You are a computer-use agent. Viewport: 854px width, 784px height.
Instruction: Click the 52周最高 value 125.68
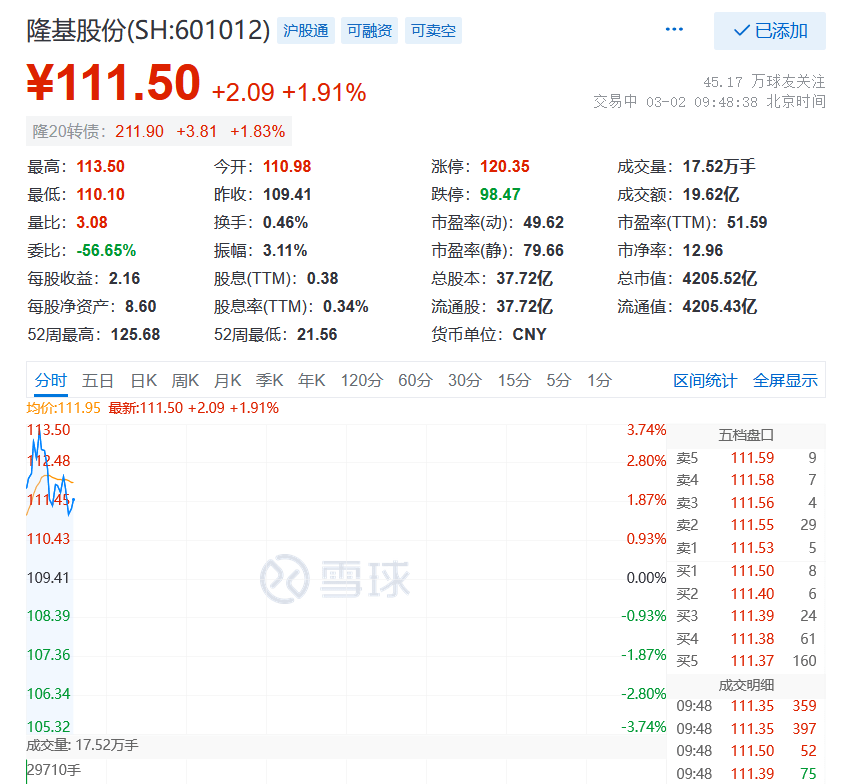click(x=136, y=335)
